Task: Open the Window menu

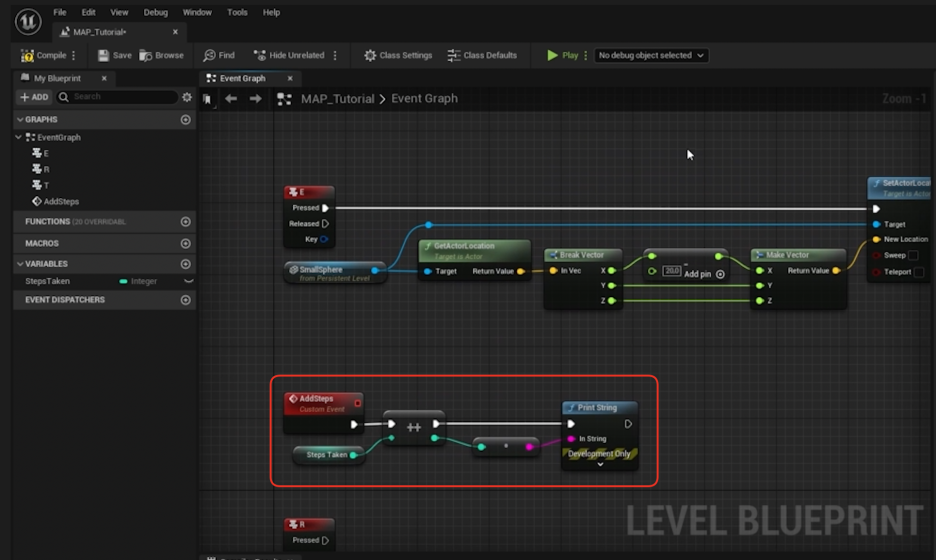Action: tap(197, 12)
